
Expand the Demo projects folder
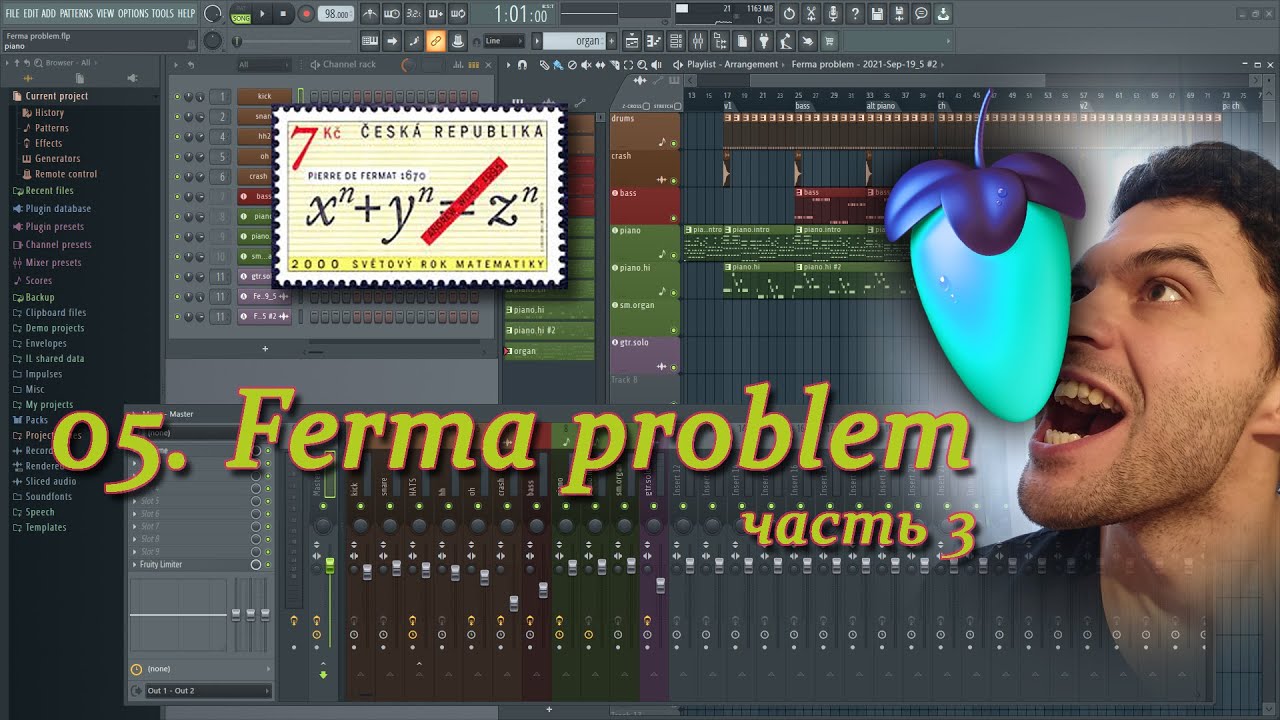coord(48,328)
